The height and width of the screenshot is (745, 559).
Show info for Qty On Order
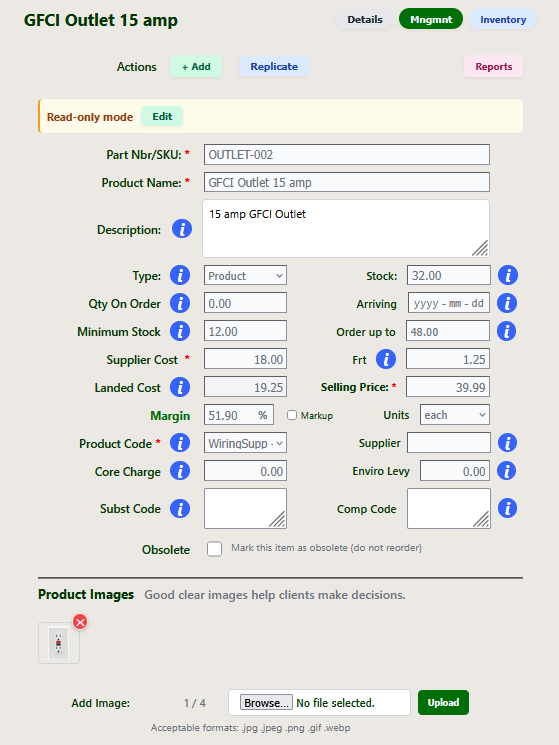pos(180,303)
